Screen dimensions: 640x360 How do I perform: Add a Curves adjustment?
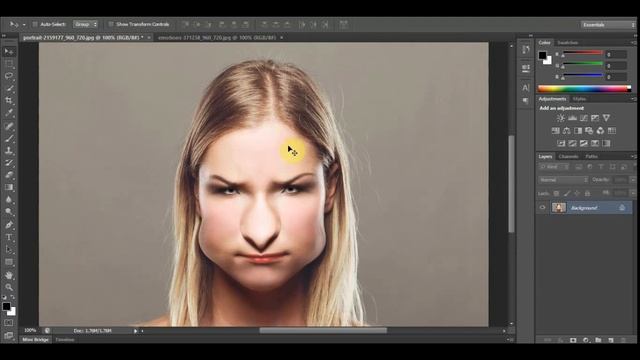584,118
